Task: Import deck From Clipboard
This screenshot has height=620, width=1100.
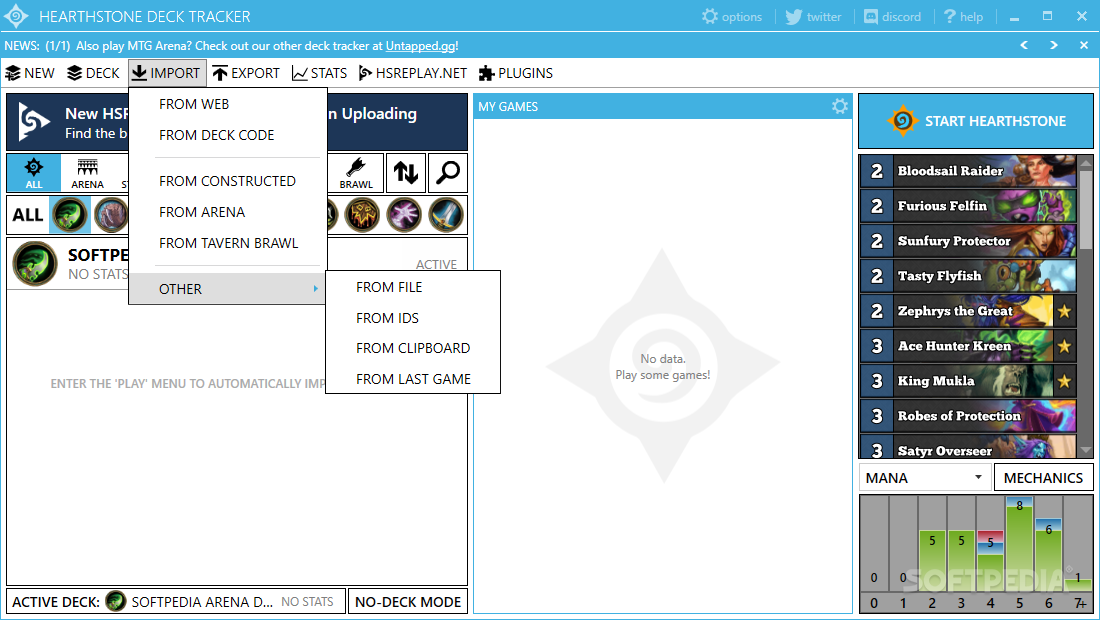Action: tap(412, 348)
